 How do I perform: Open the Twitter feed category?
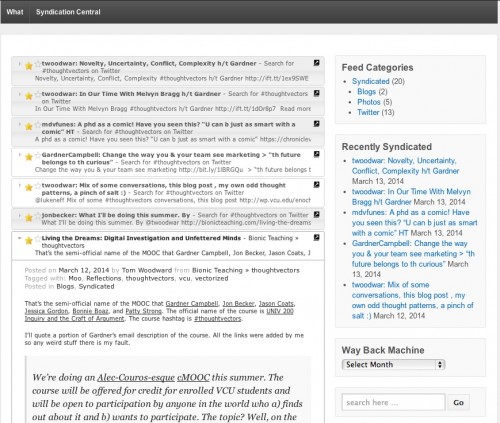368,112
